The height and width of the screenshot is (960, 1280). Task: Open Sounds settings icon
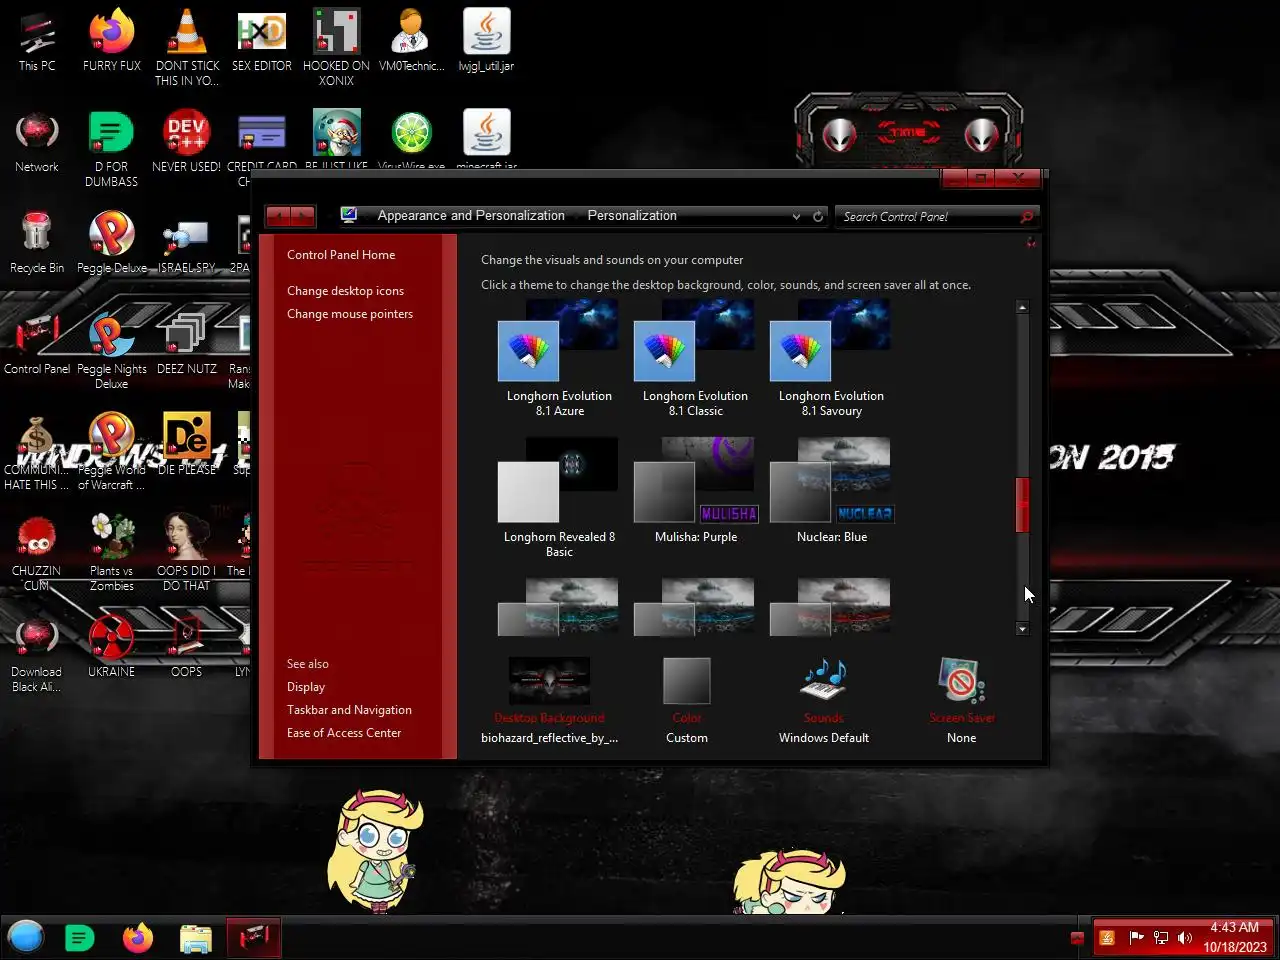(823, 681)
